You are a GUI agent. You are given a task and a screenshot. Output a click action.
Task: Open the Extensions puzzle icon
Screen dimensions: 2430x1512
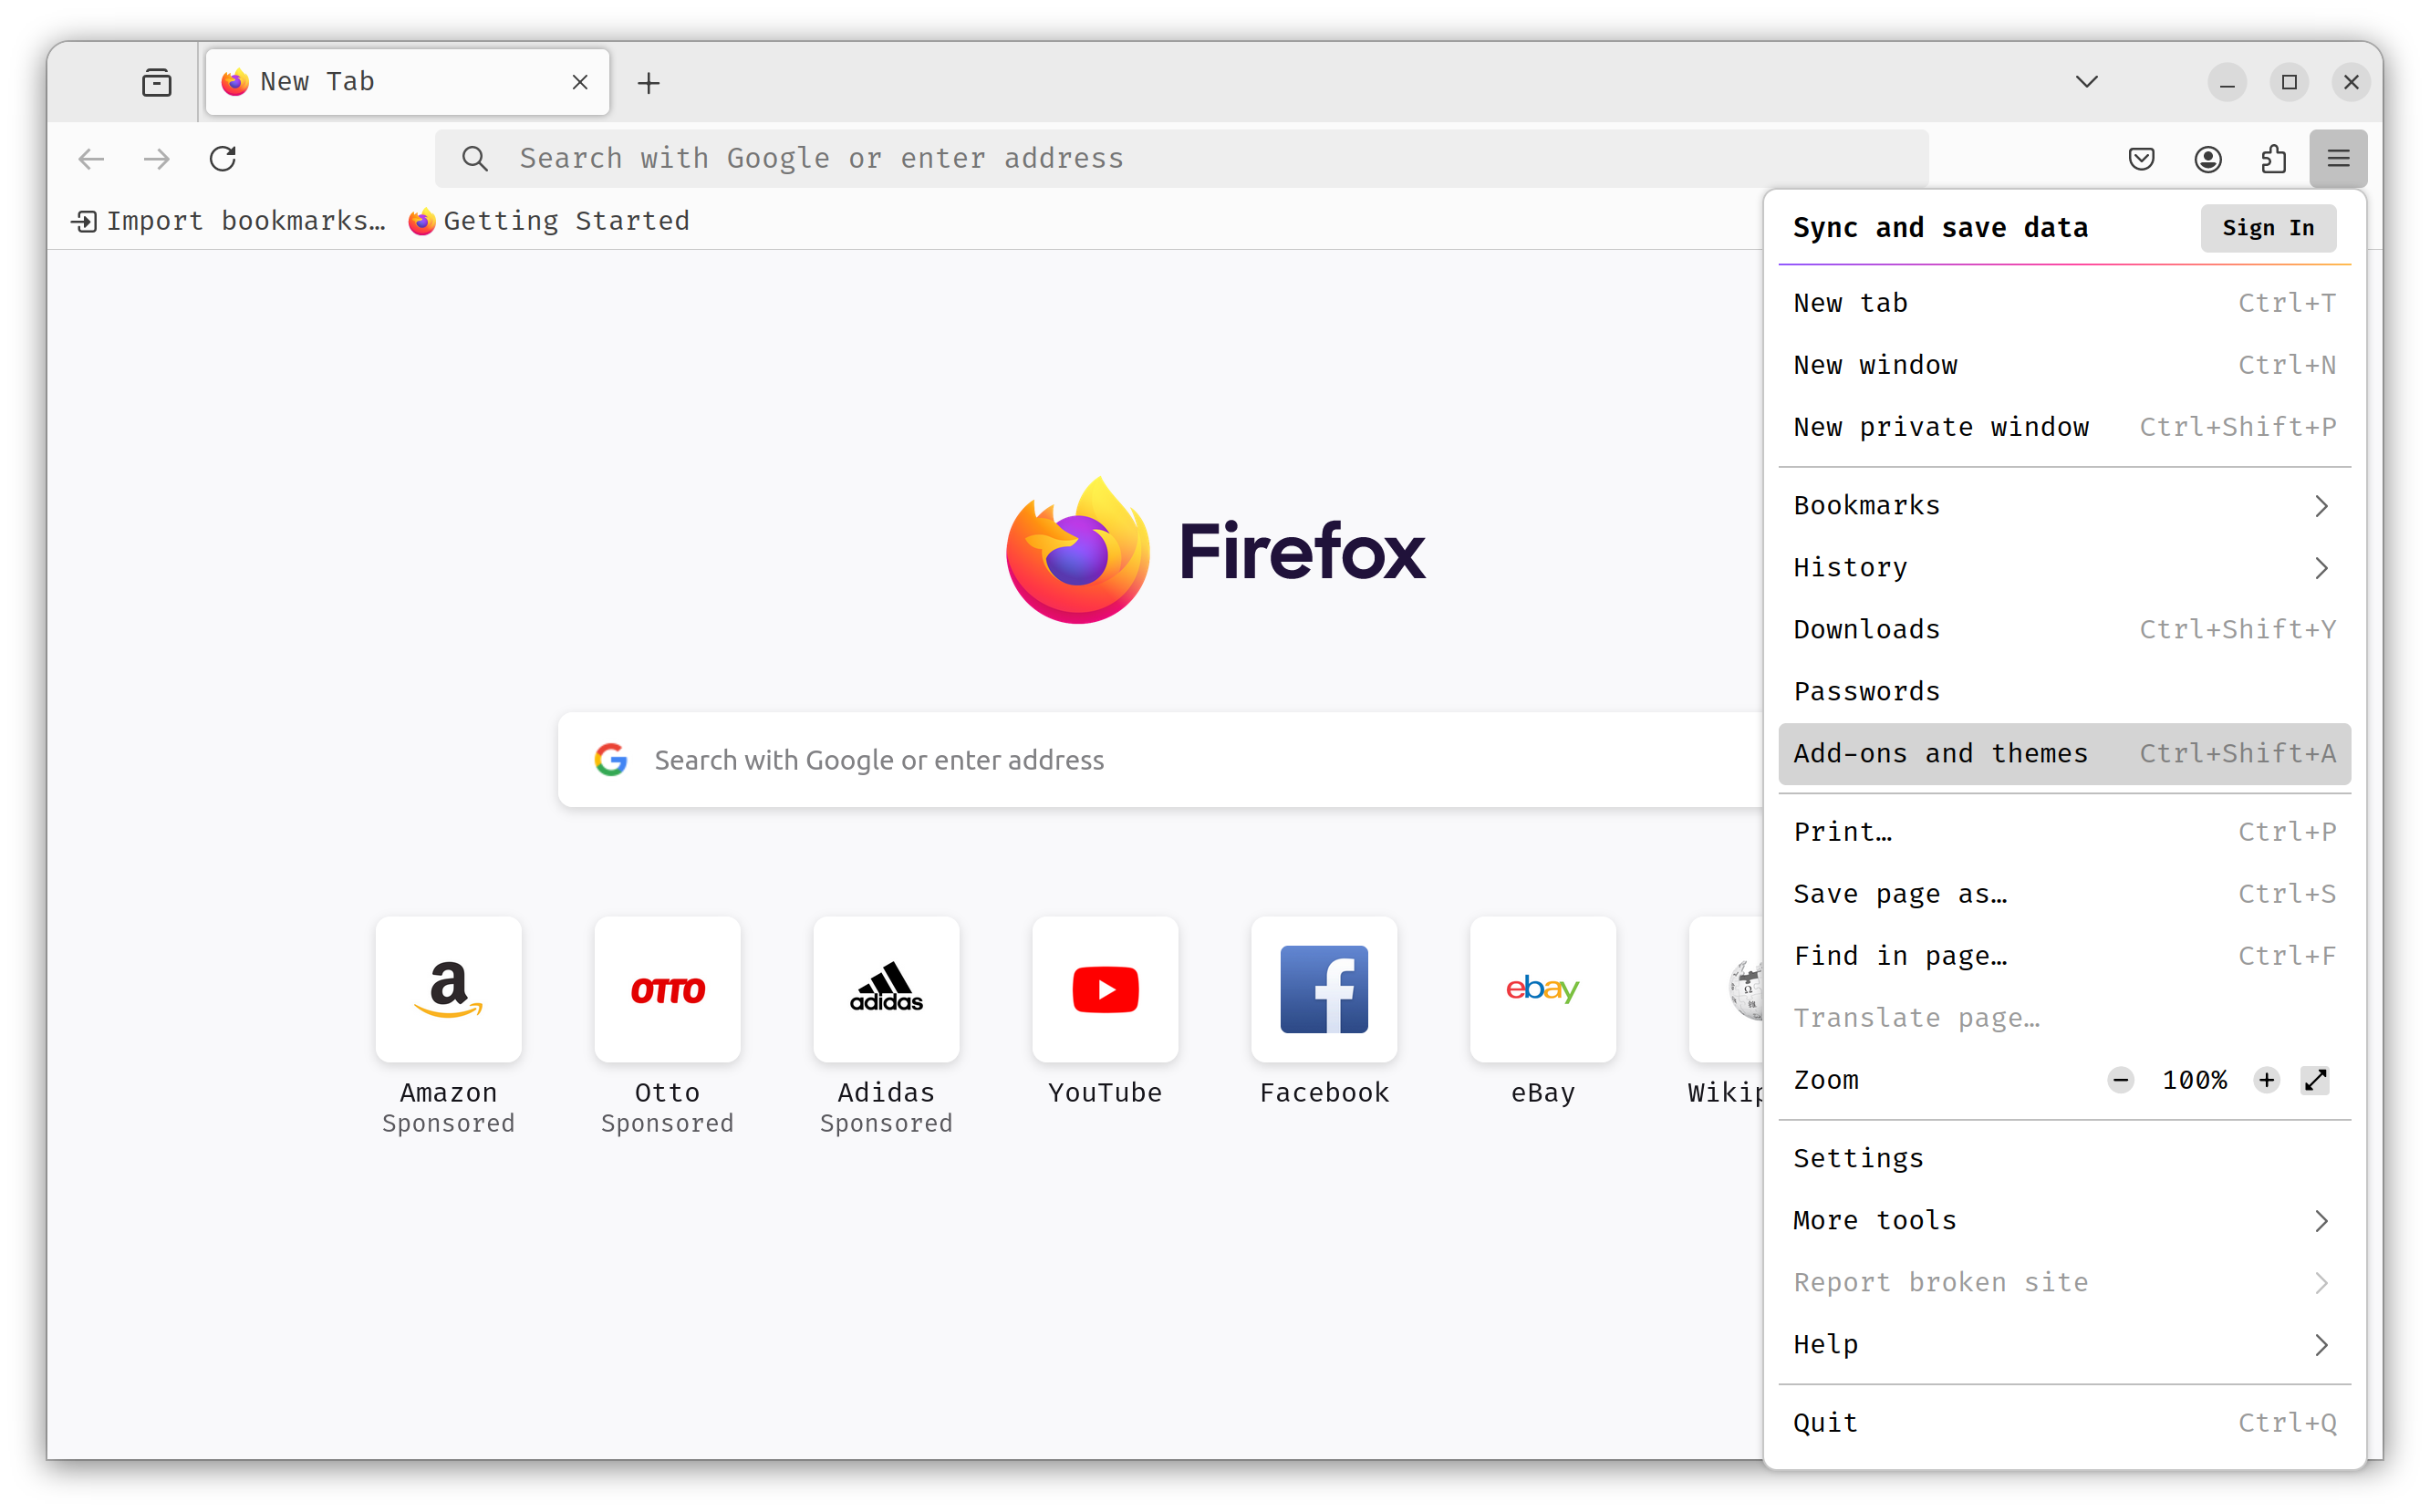(2273, 158)
